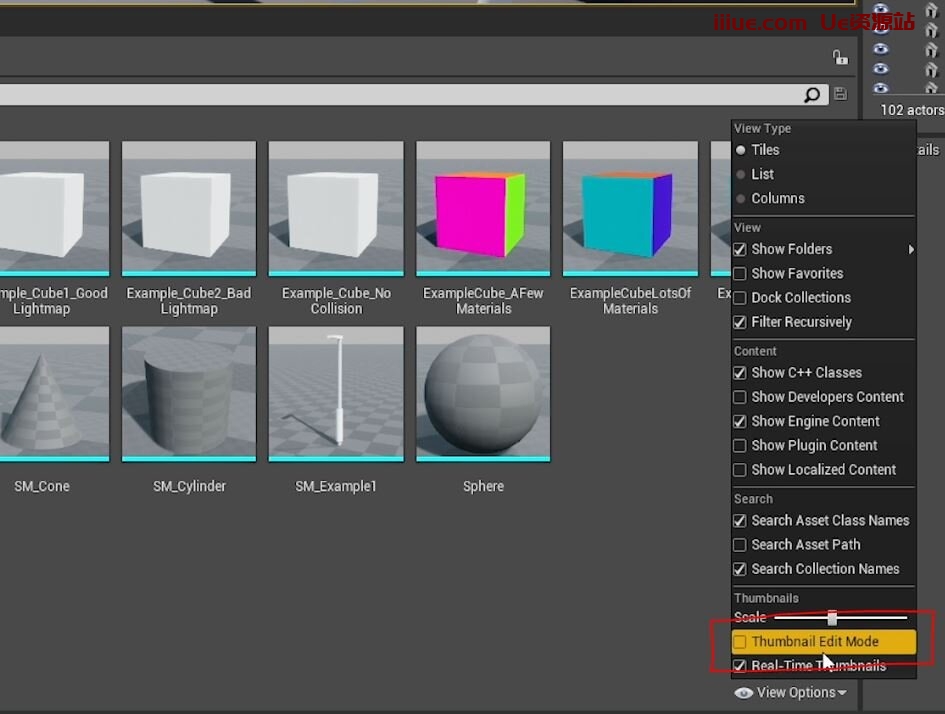This screenshot has height=714, width=945.
Task: Enable Show Plugin Content checkbox
Action: (x=740, y=446)
